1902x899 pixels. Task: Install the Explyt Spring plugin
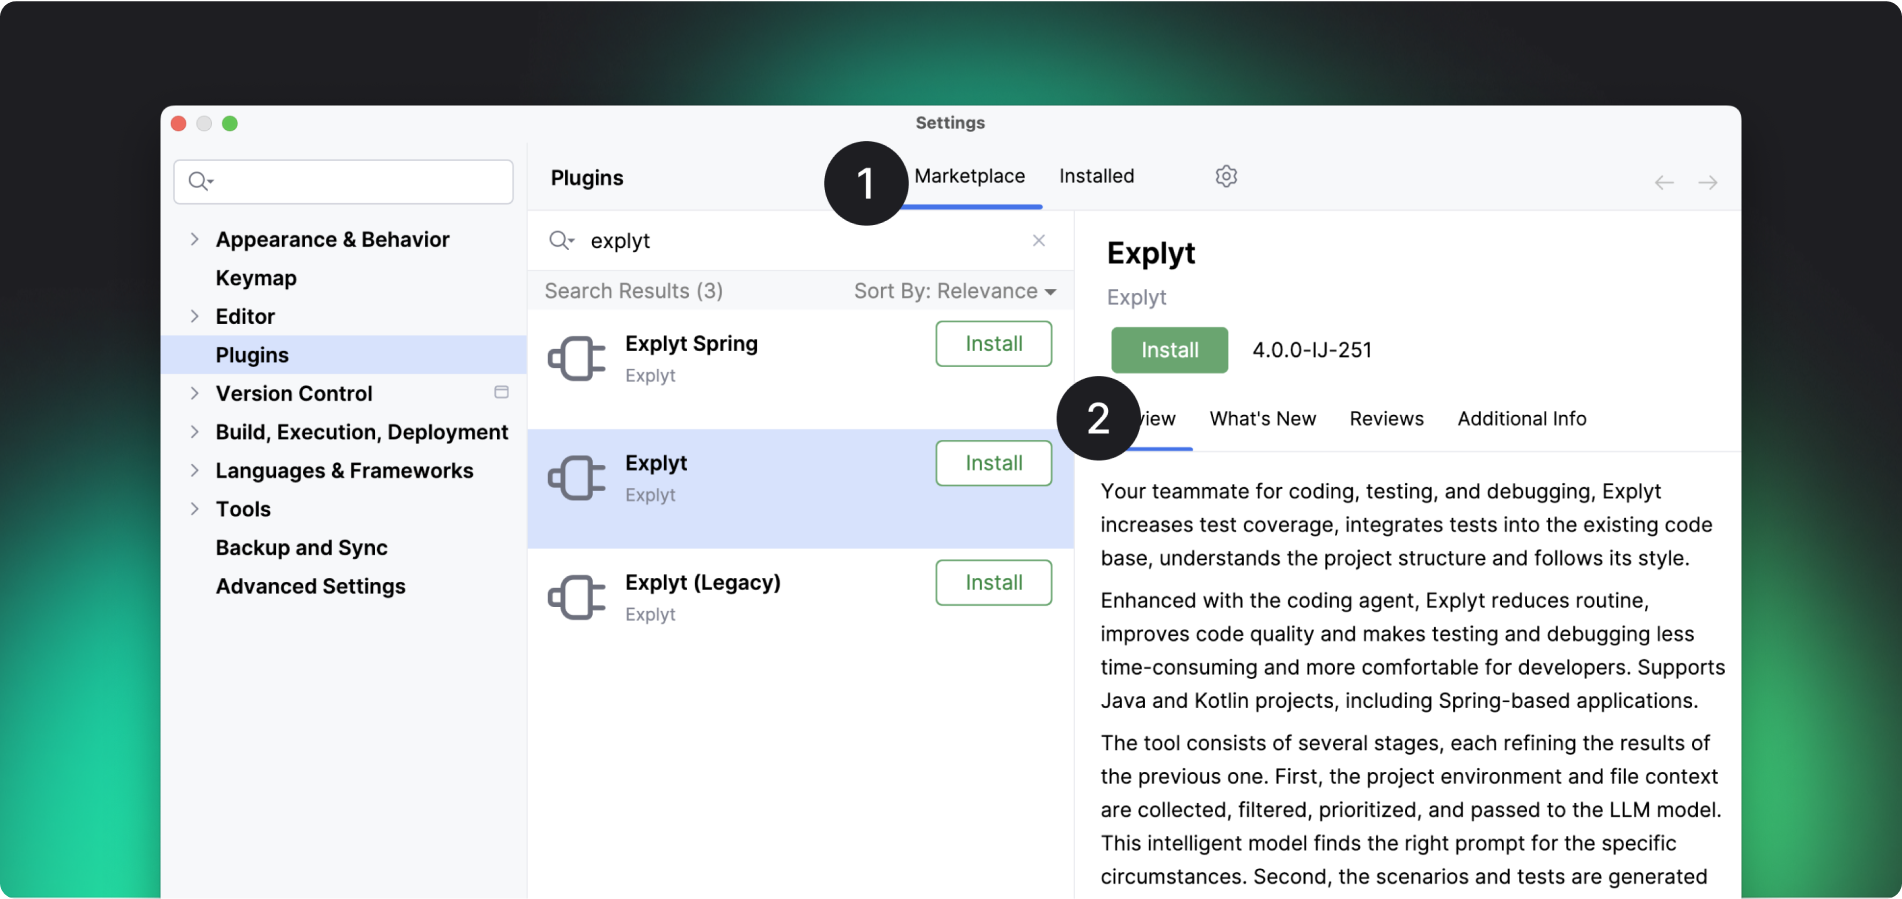(x=993, y=344)
